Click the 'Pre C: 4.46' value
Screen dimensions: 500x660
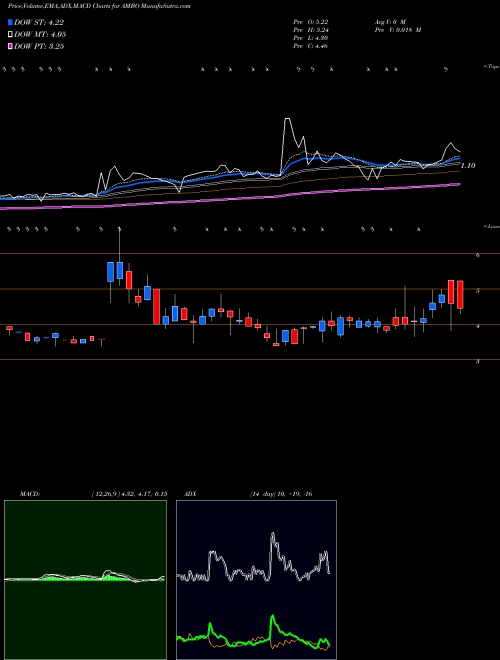tap(311, 46)
